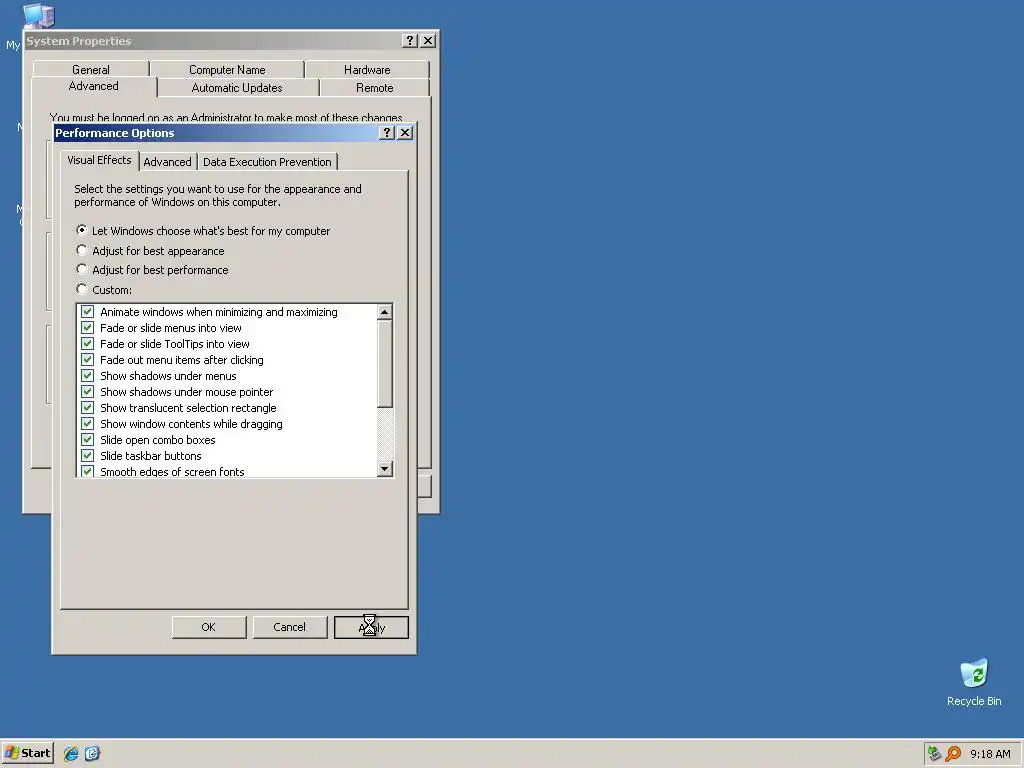Close the System Properties window

click(x=428, y=40)
